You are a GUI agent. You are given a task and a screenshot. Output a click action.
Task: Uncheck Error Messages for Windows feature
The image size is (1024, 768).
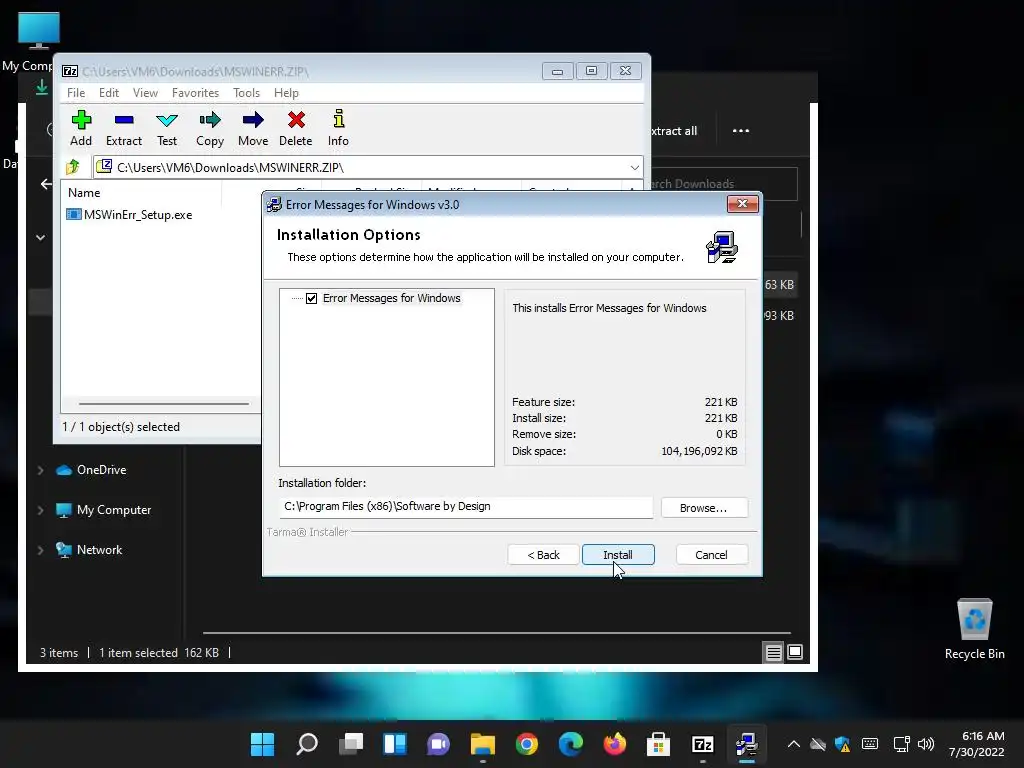312,298
